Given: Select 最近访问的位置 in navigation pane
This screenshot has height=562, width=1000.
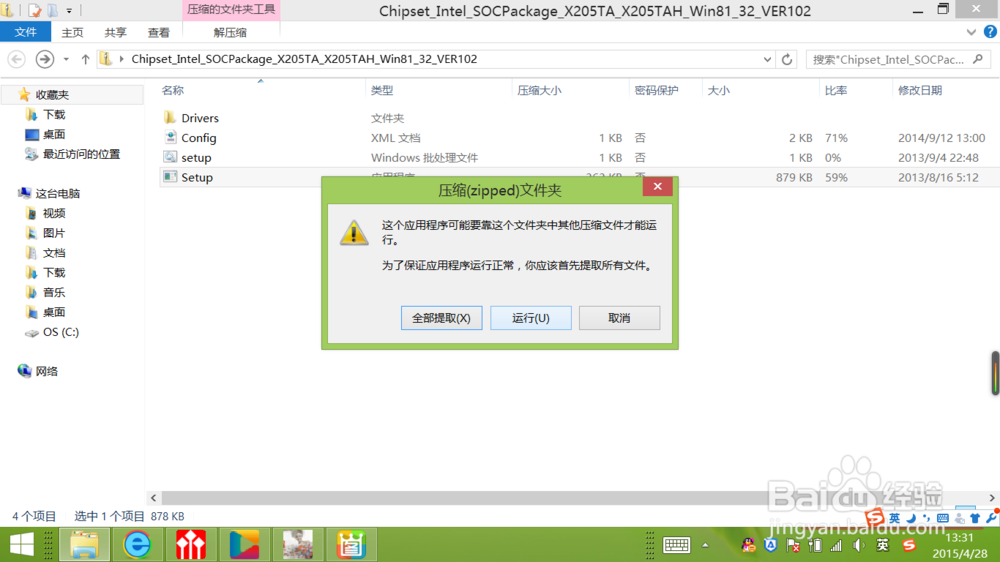Looking at the screenshot, I should tap(81, 154).
